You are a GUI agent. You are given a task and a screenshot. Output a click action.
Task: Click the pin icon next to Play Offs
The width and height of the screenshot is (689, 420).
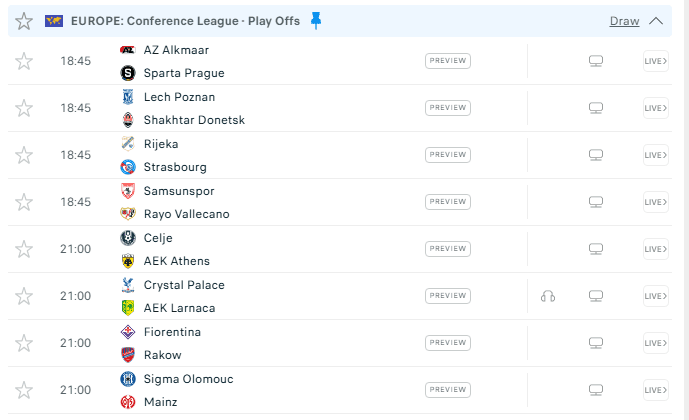(x=317, y=20)
